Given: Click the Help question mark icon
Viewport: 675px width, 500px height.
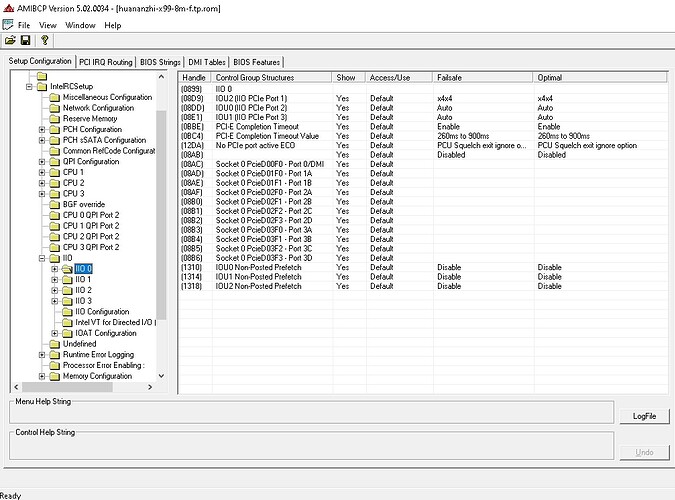Looking at the screenshot, I should [x=44, y=40].
